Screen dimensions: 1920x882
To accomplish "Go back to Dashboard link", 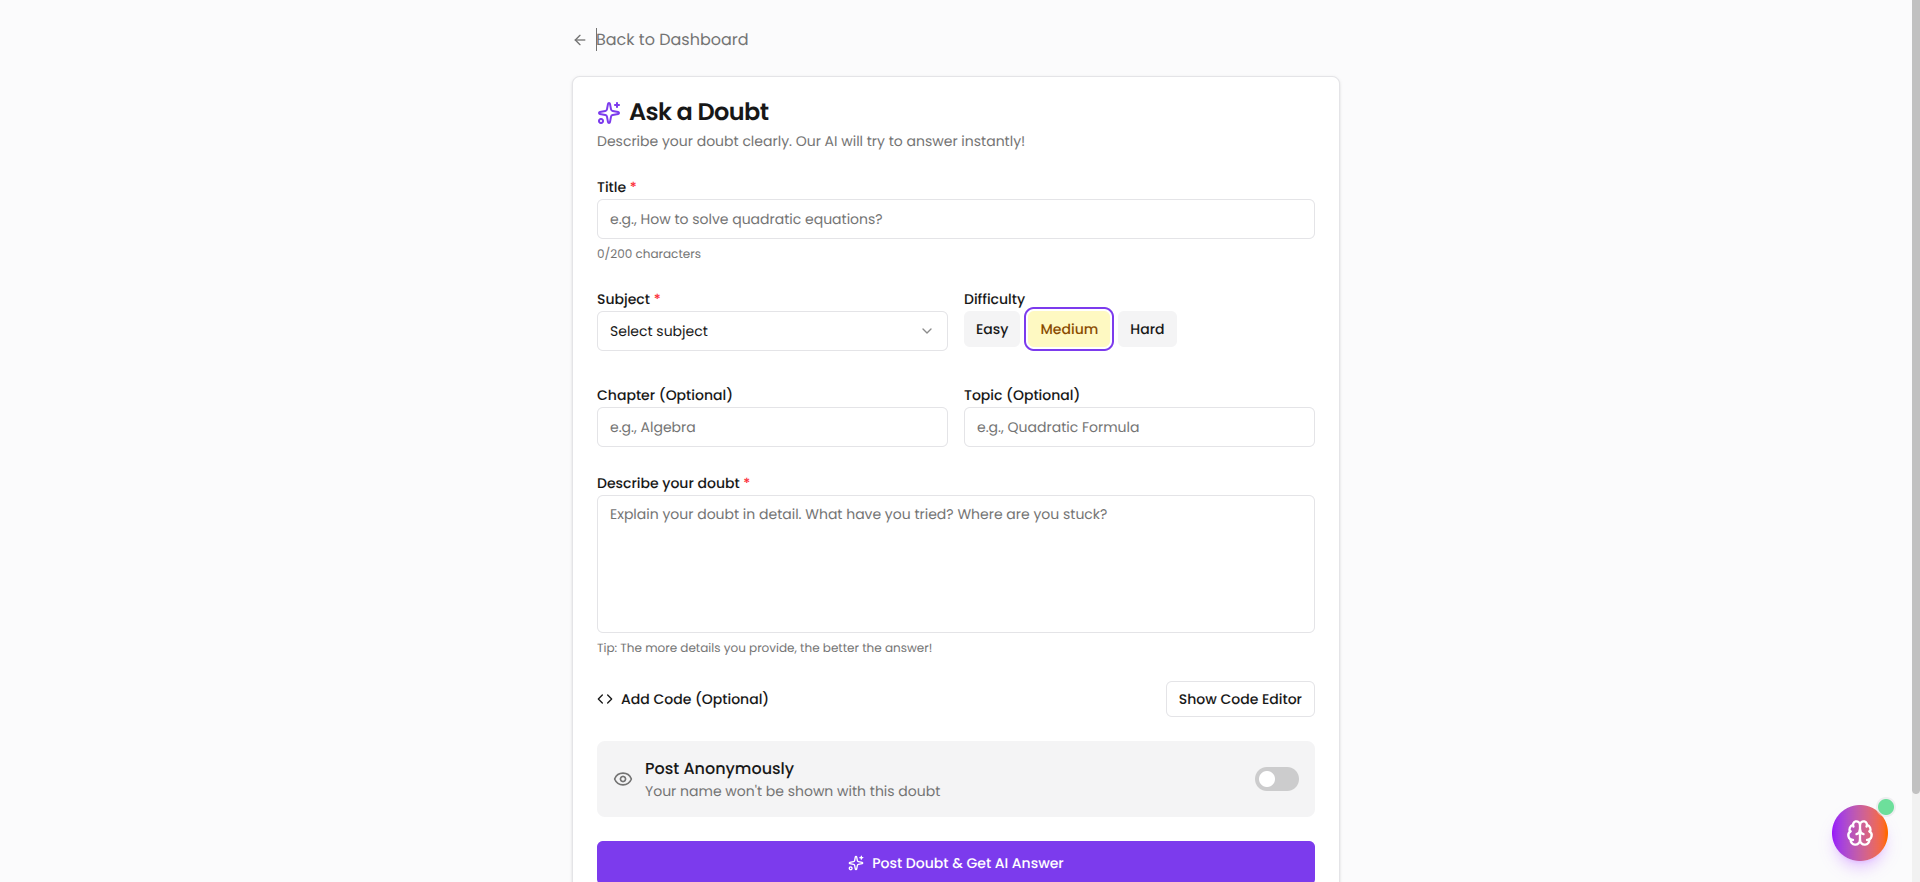I will pos(672,40).
